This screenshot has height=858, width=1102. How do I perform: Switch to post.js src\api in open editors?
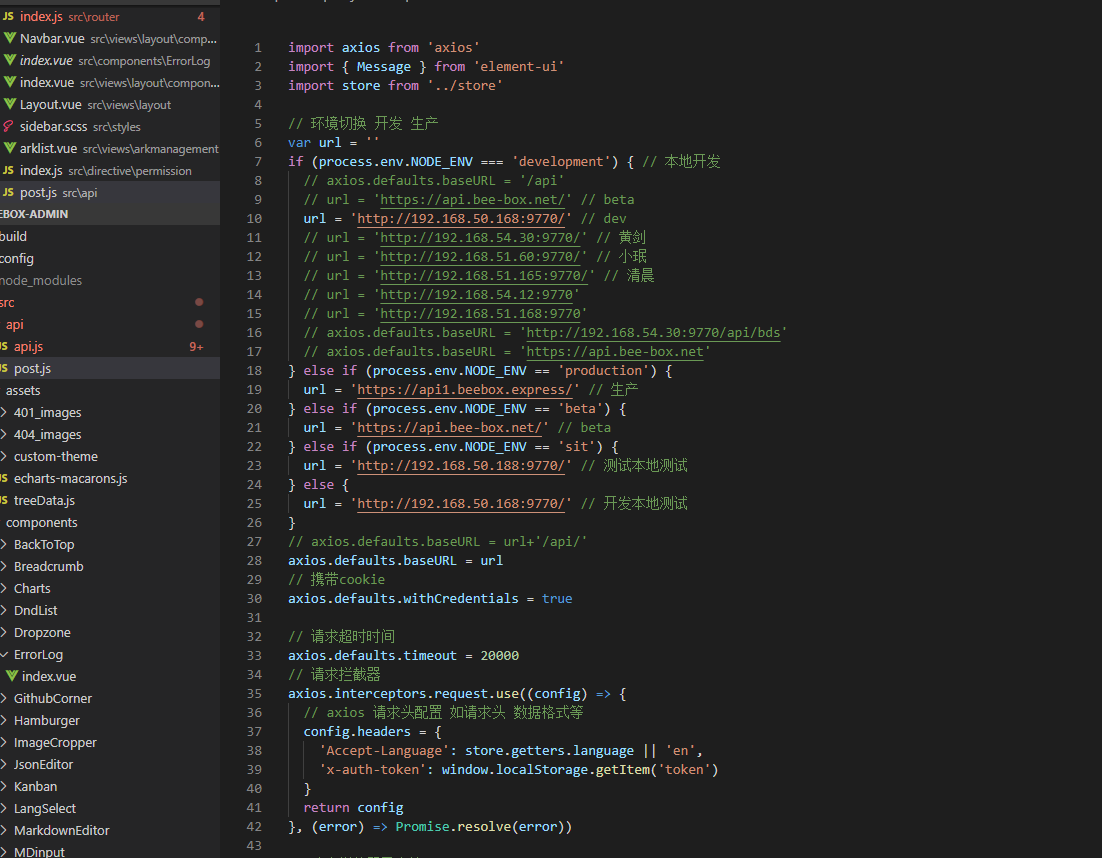[x=38, y=193]
